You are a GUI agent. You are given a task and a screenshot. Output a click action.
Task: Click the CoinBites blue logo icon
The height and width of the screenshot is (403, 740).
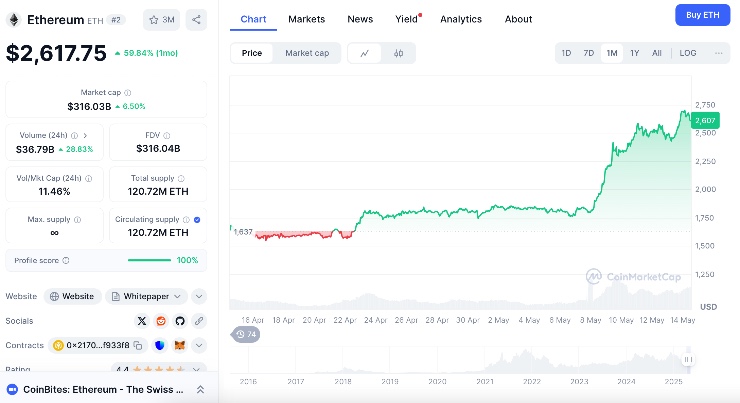click(x=12, y=390)
